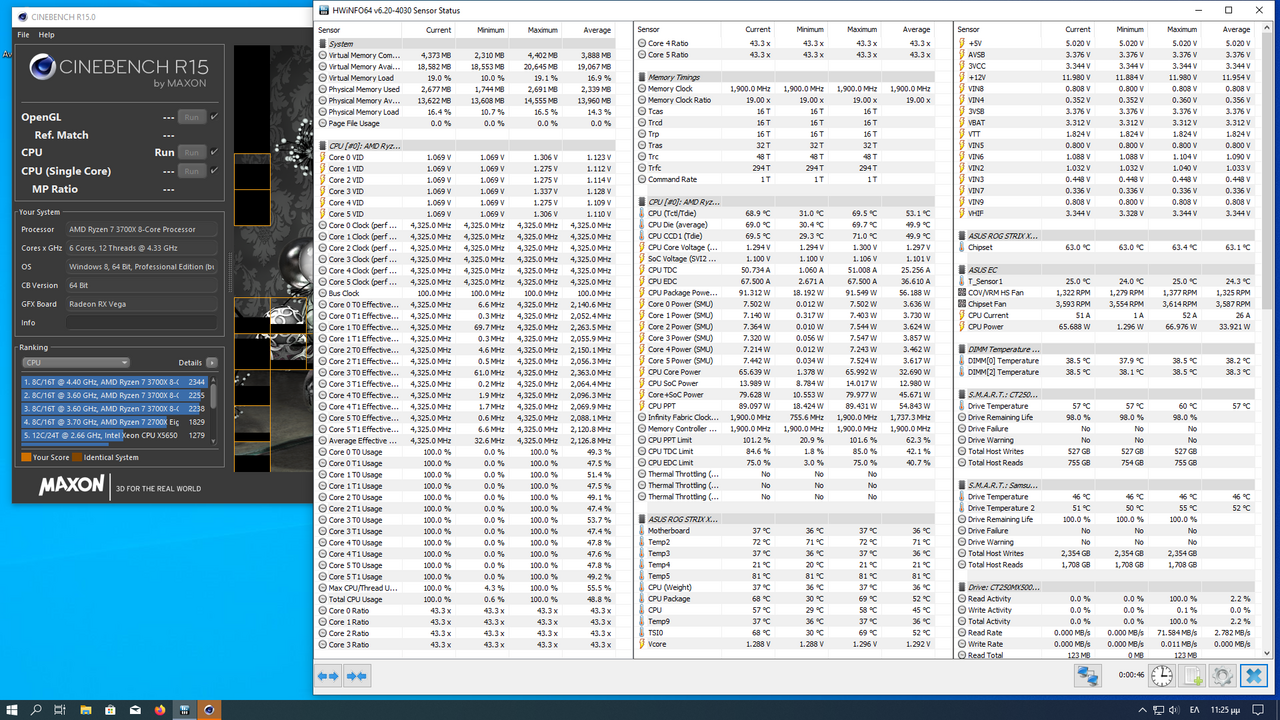Open HWiNFO sensor settings gear
The image size is (1280, 720).
click(1222, 676)
